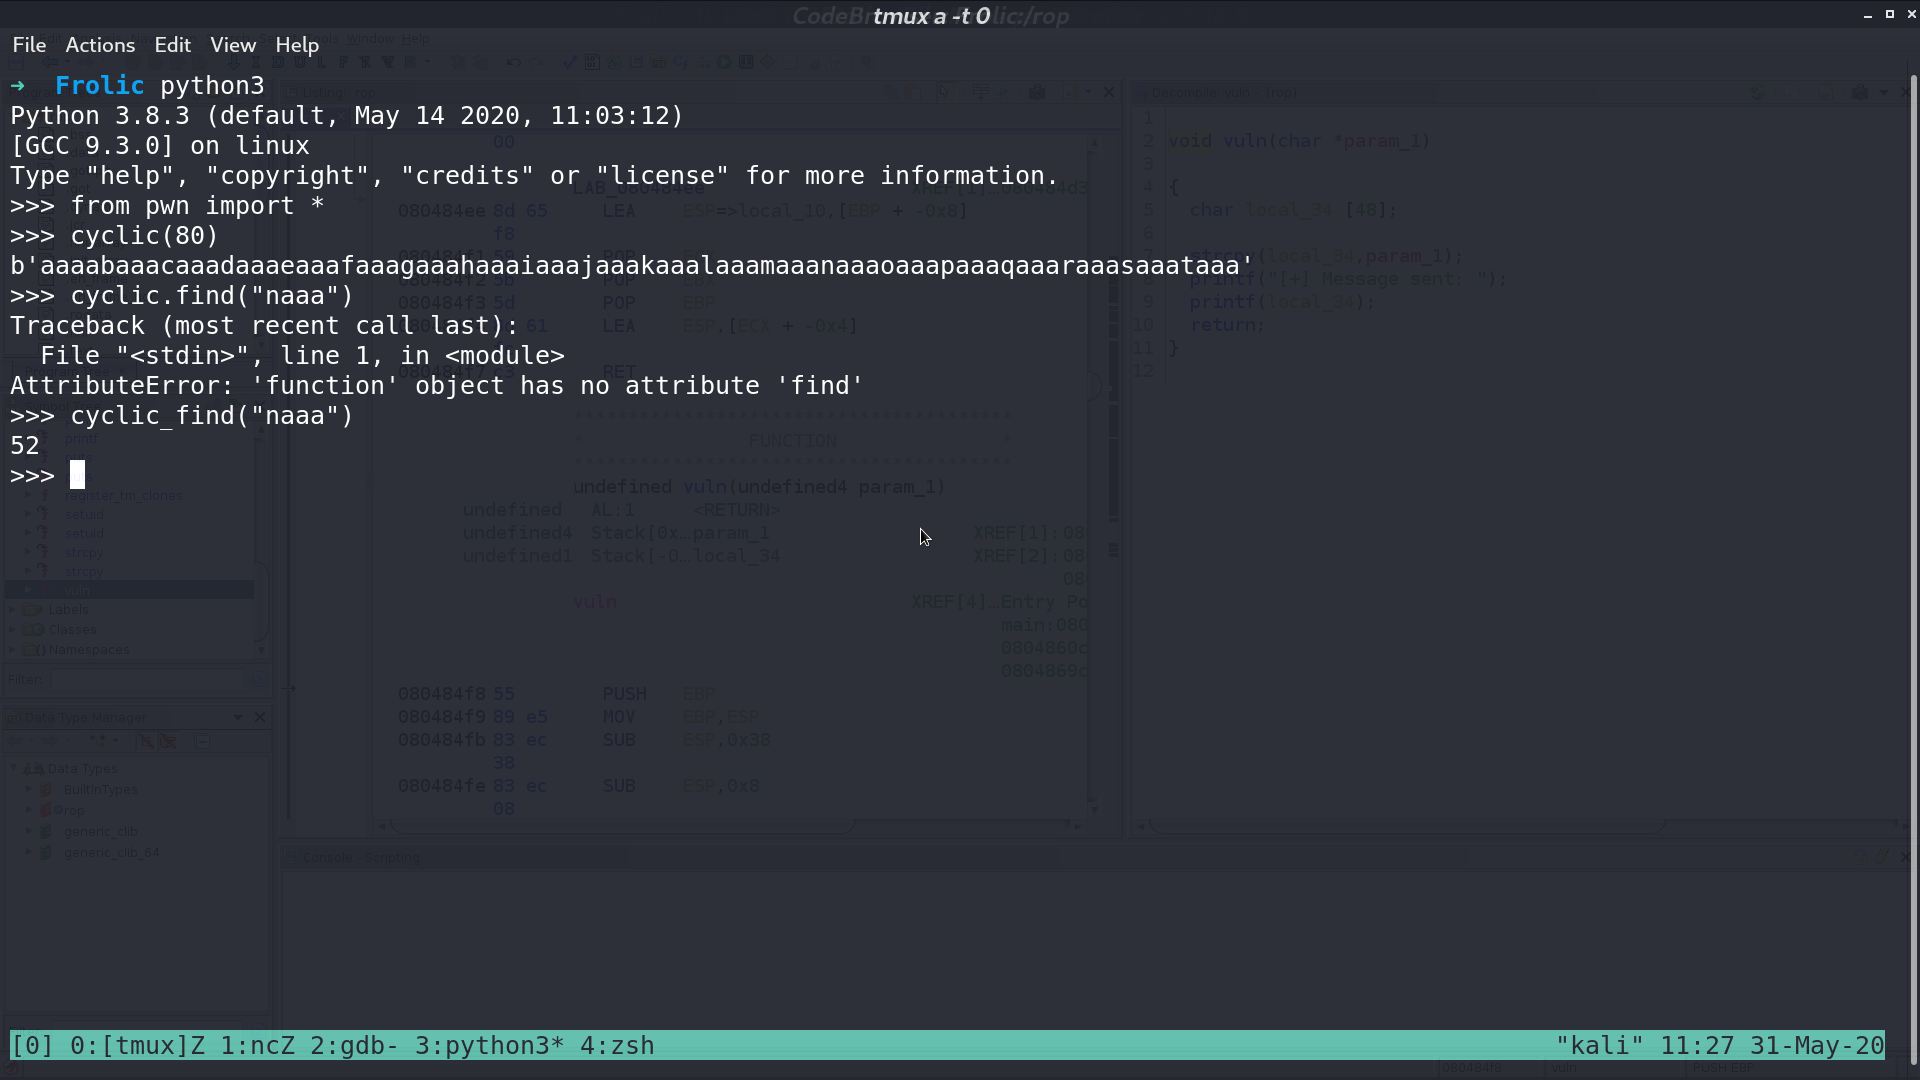Click the Frolic directory name in prompt
1920x1080 pixels.
(x=100, y=86)
